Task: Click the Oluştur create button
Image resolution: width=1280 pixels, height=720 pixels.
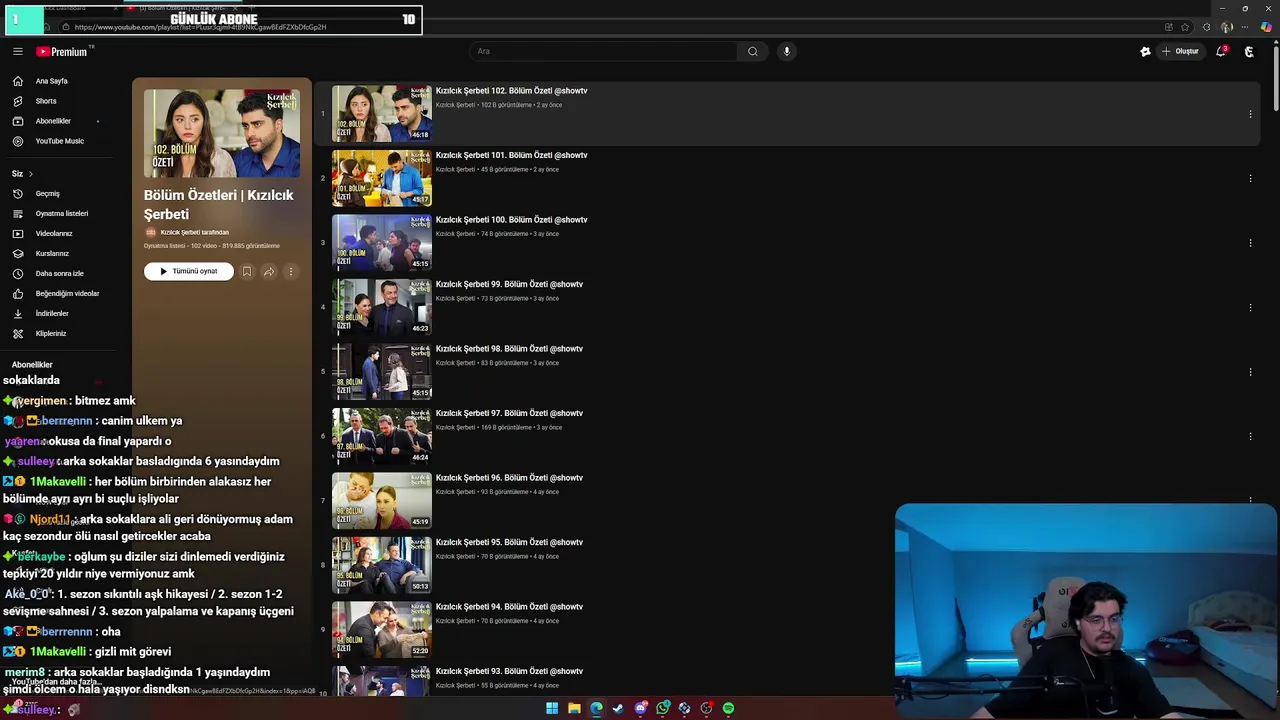Action: 1180,51
